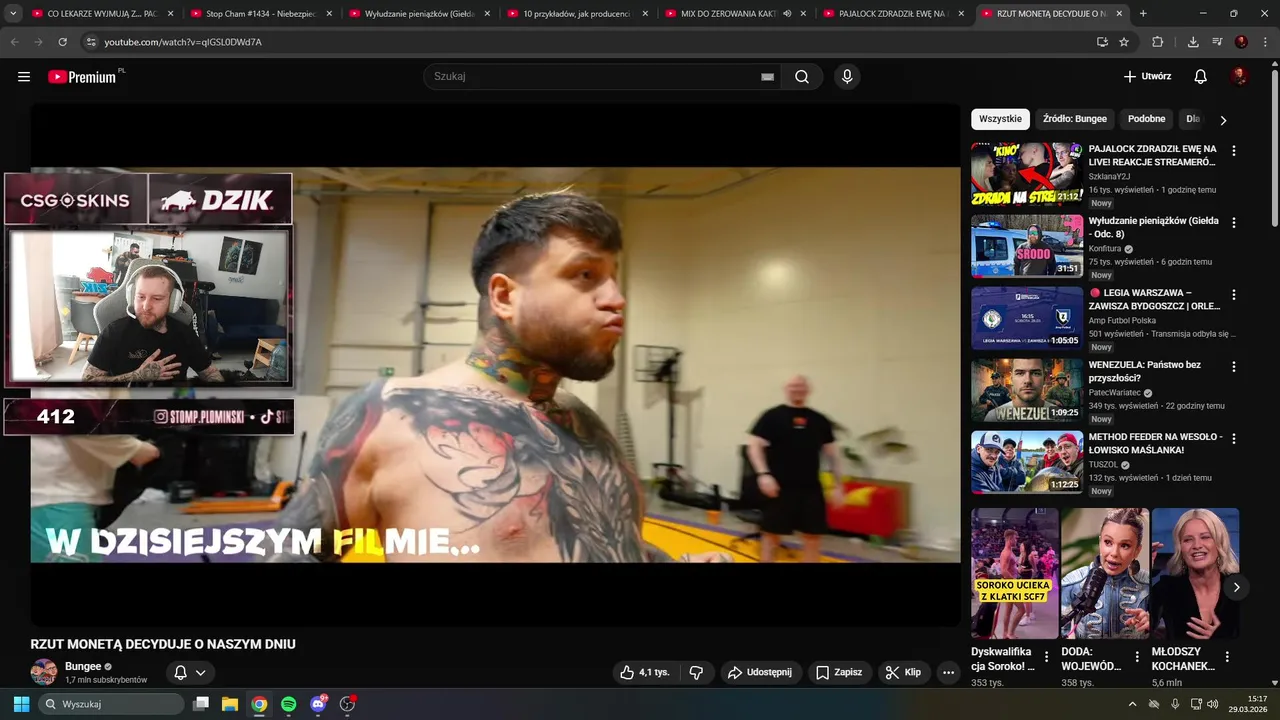Open options for PAJALOCK ZDRADZIŁ EWĘ video

pos(1233,151)
